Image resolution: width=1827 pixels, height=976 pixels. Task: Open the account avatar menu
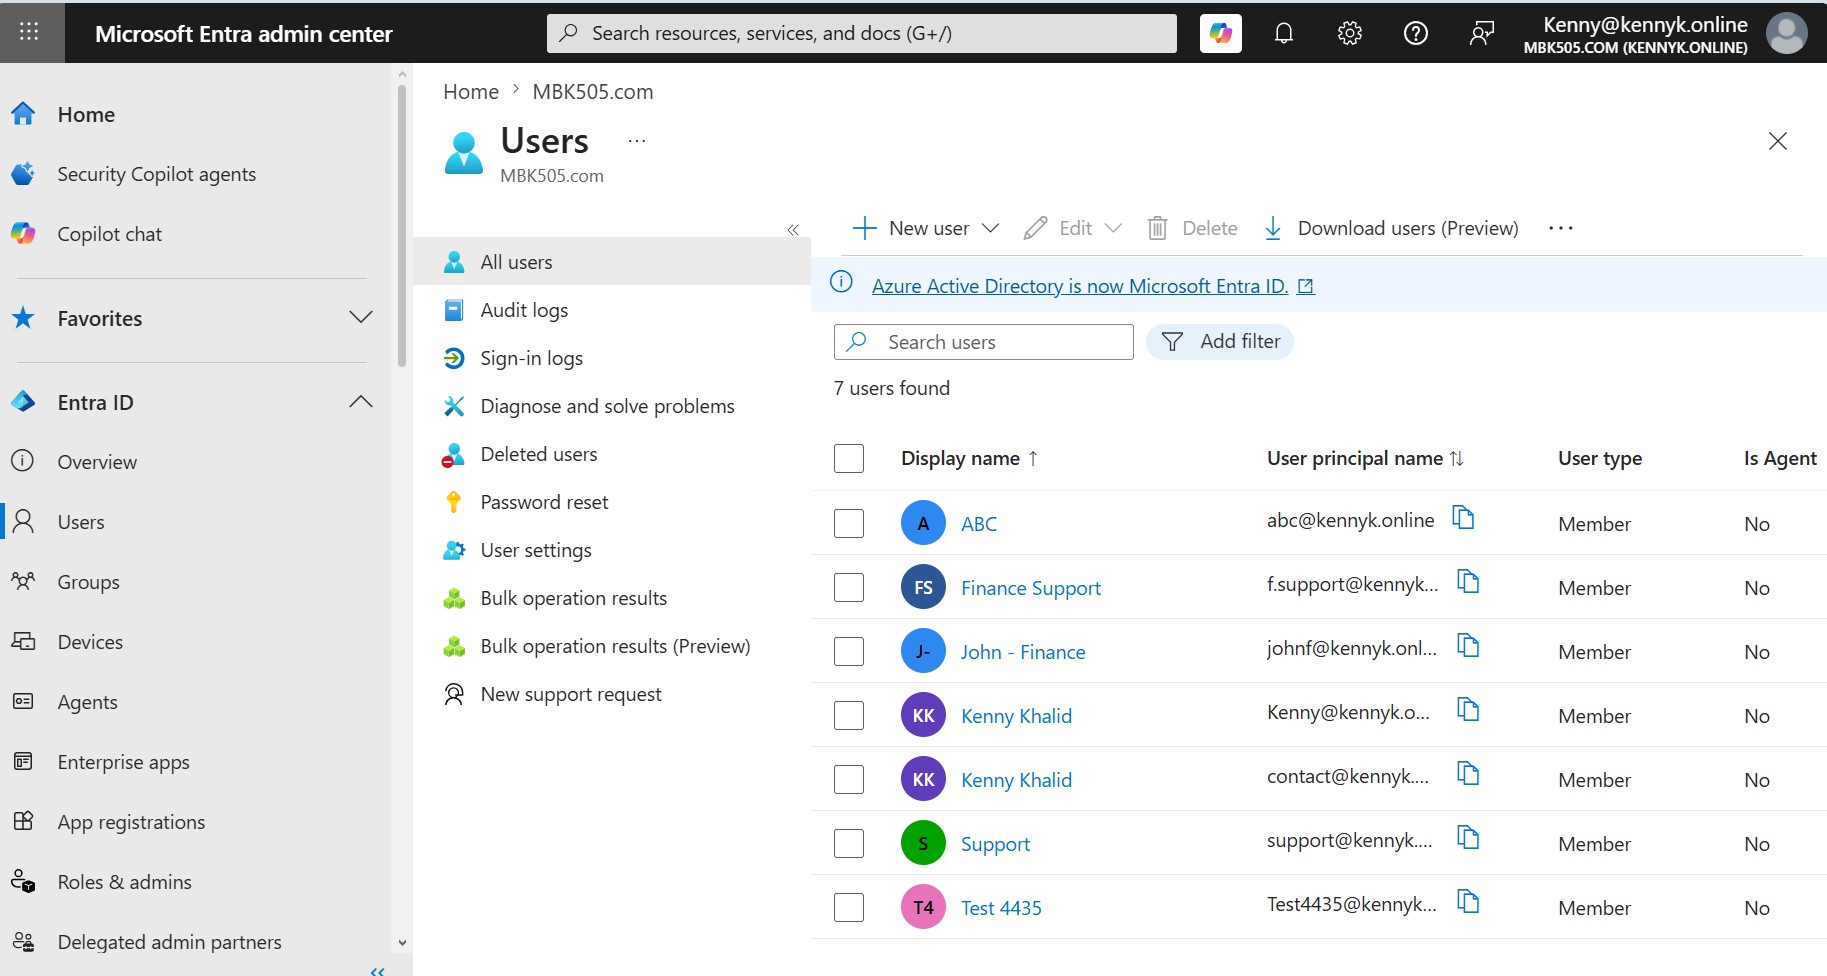tap(1786, 33)
